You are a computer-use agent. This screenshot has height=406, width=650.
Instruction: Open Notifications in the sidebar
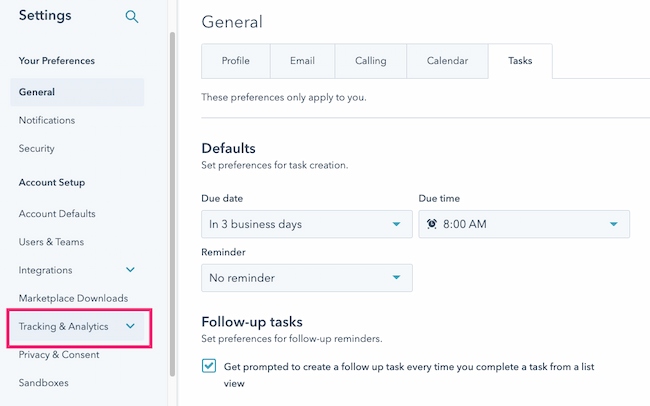47,120
